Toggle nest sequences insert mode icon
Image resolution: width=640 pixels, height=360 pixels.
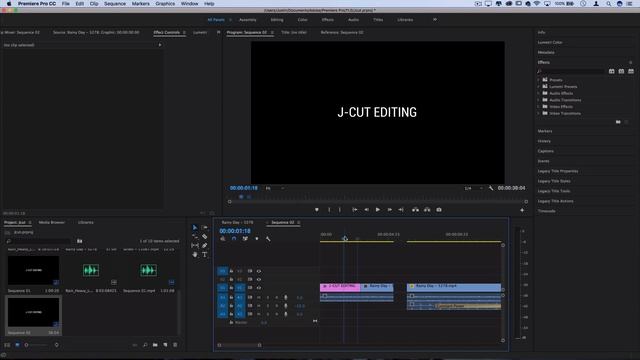pyautogui.click(x=223, y=239)
